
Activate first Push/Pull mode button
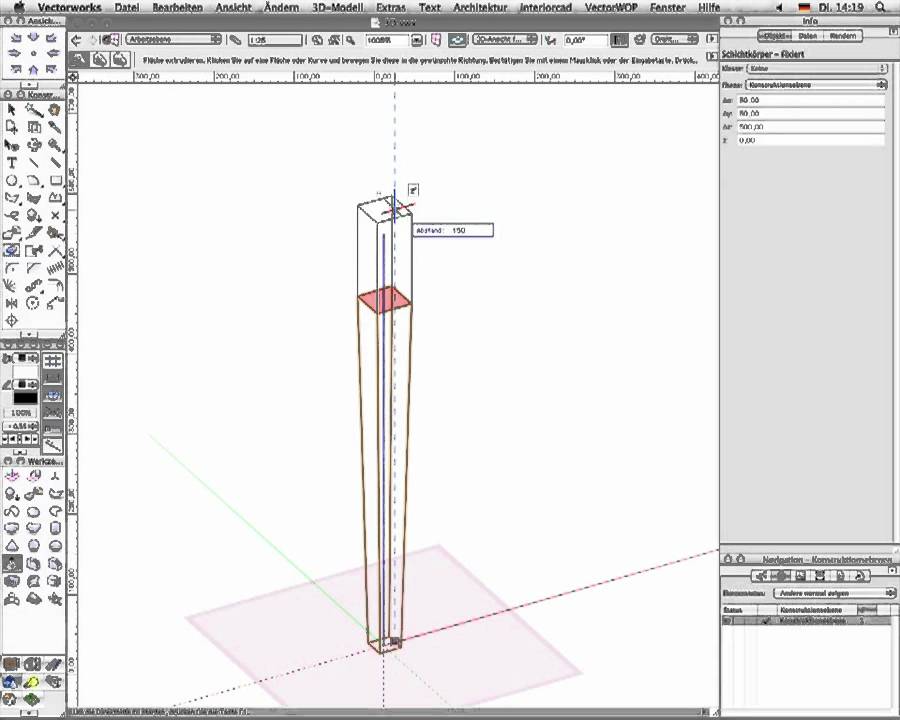(79, 59)
